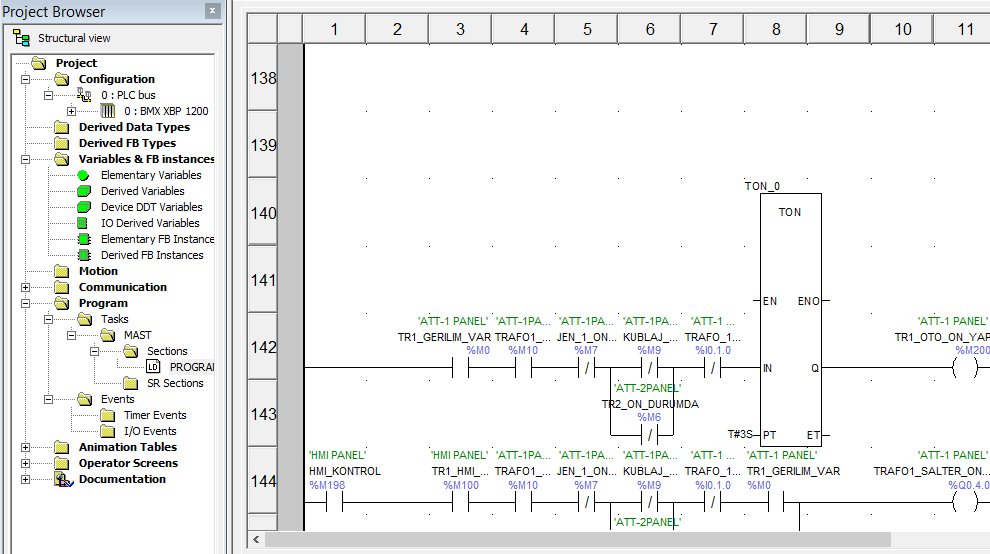Select the TR1_GERILIM_VAR %M0 contact on row 142
Image resolution: width=990 pixels, height=554 pixels.
pyautogui.click(x=460, y=368)
